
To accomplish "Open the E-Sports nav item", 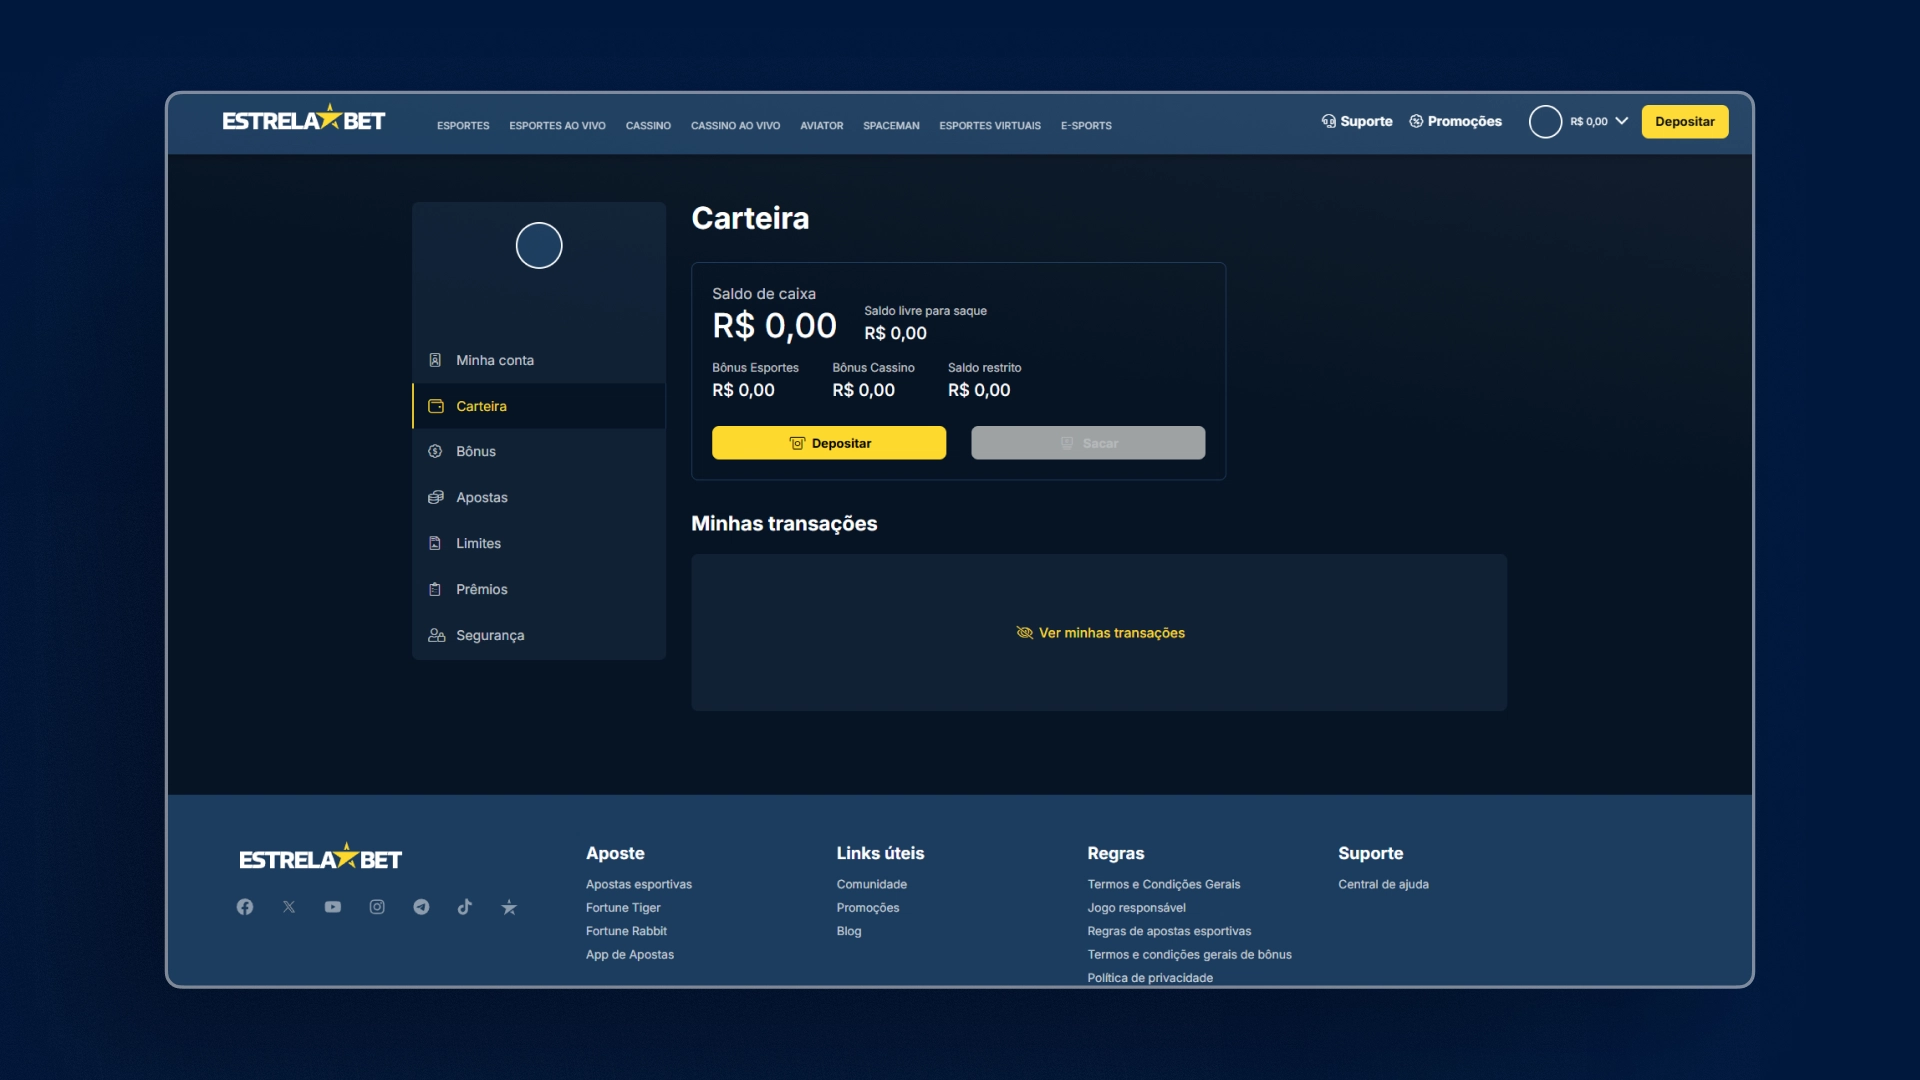I will tap(1086, 126).
